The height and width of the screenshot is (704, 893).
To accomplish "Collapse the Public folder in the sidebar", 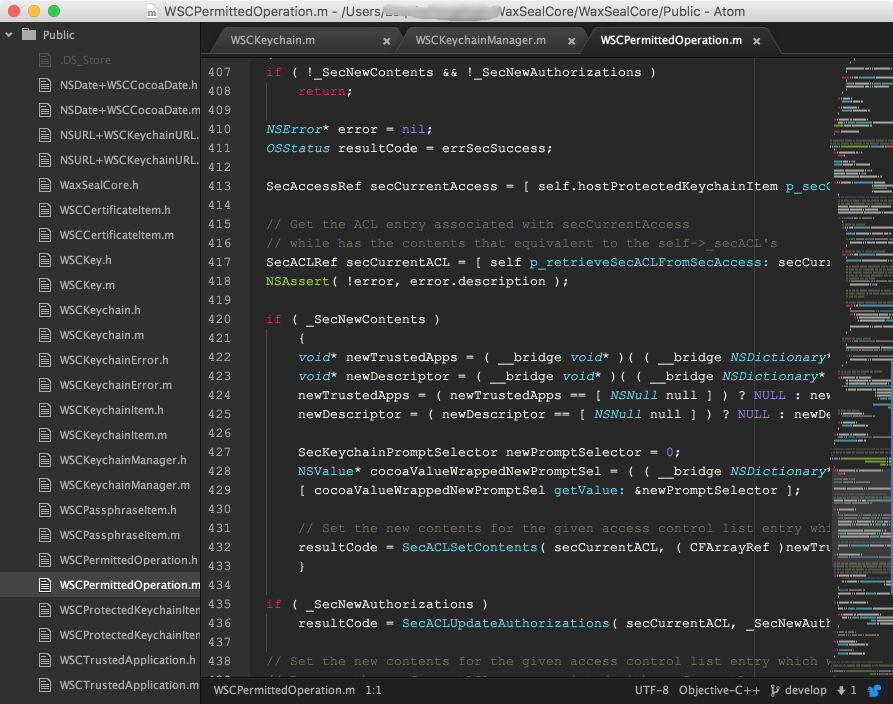I will (x=10, y=34).
